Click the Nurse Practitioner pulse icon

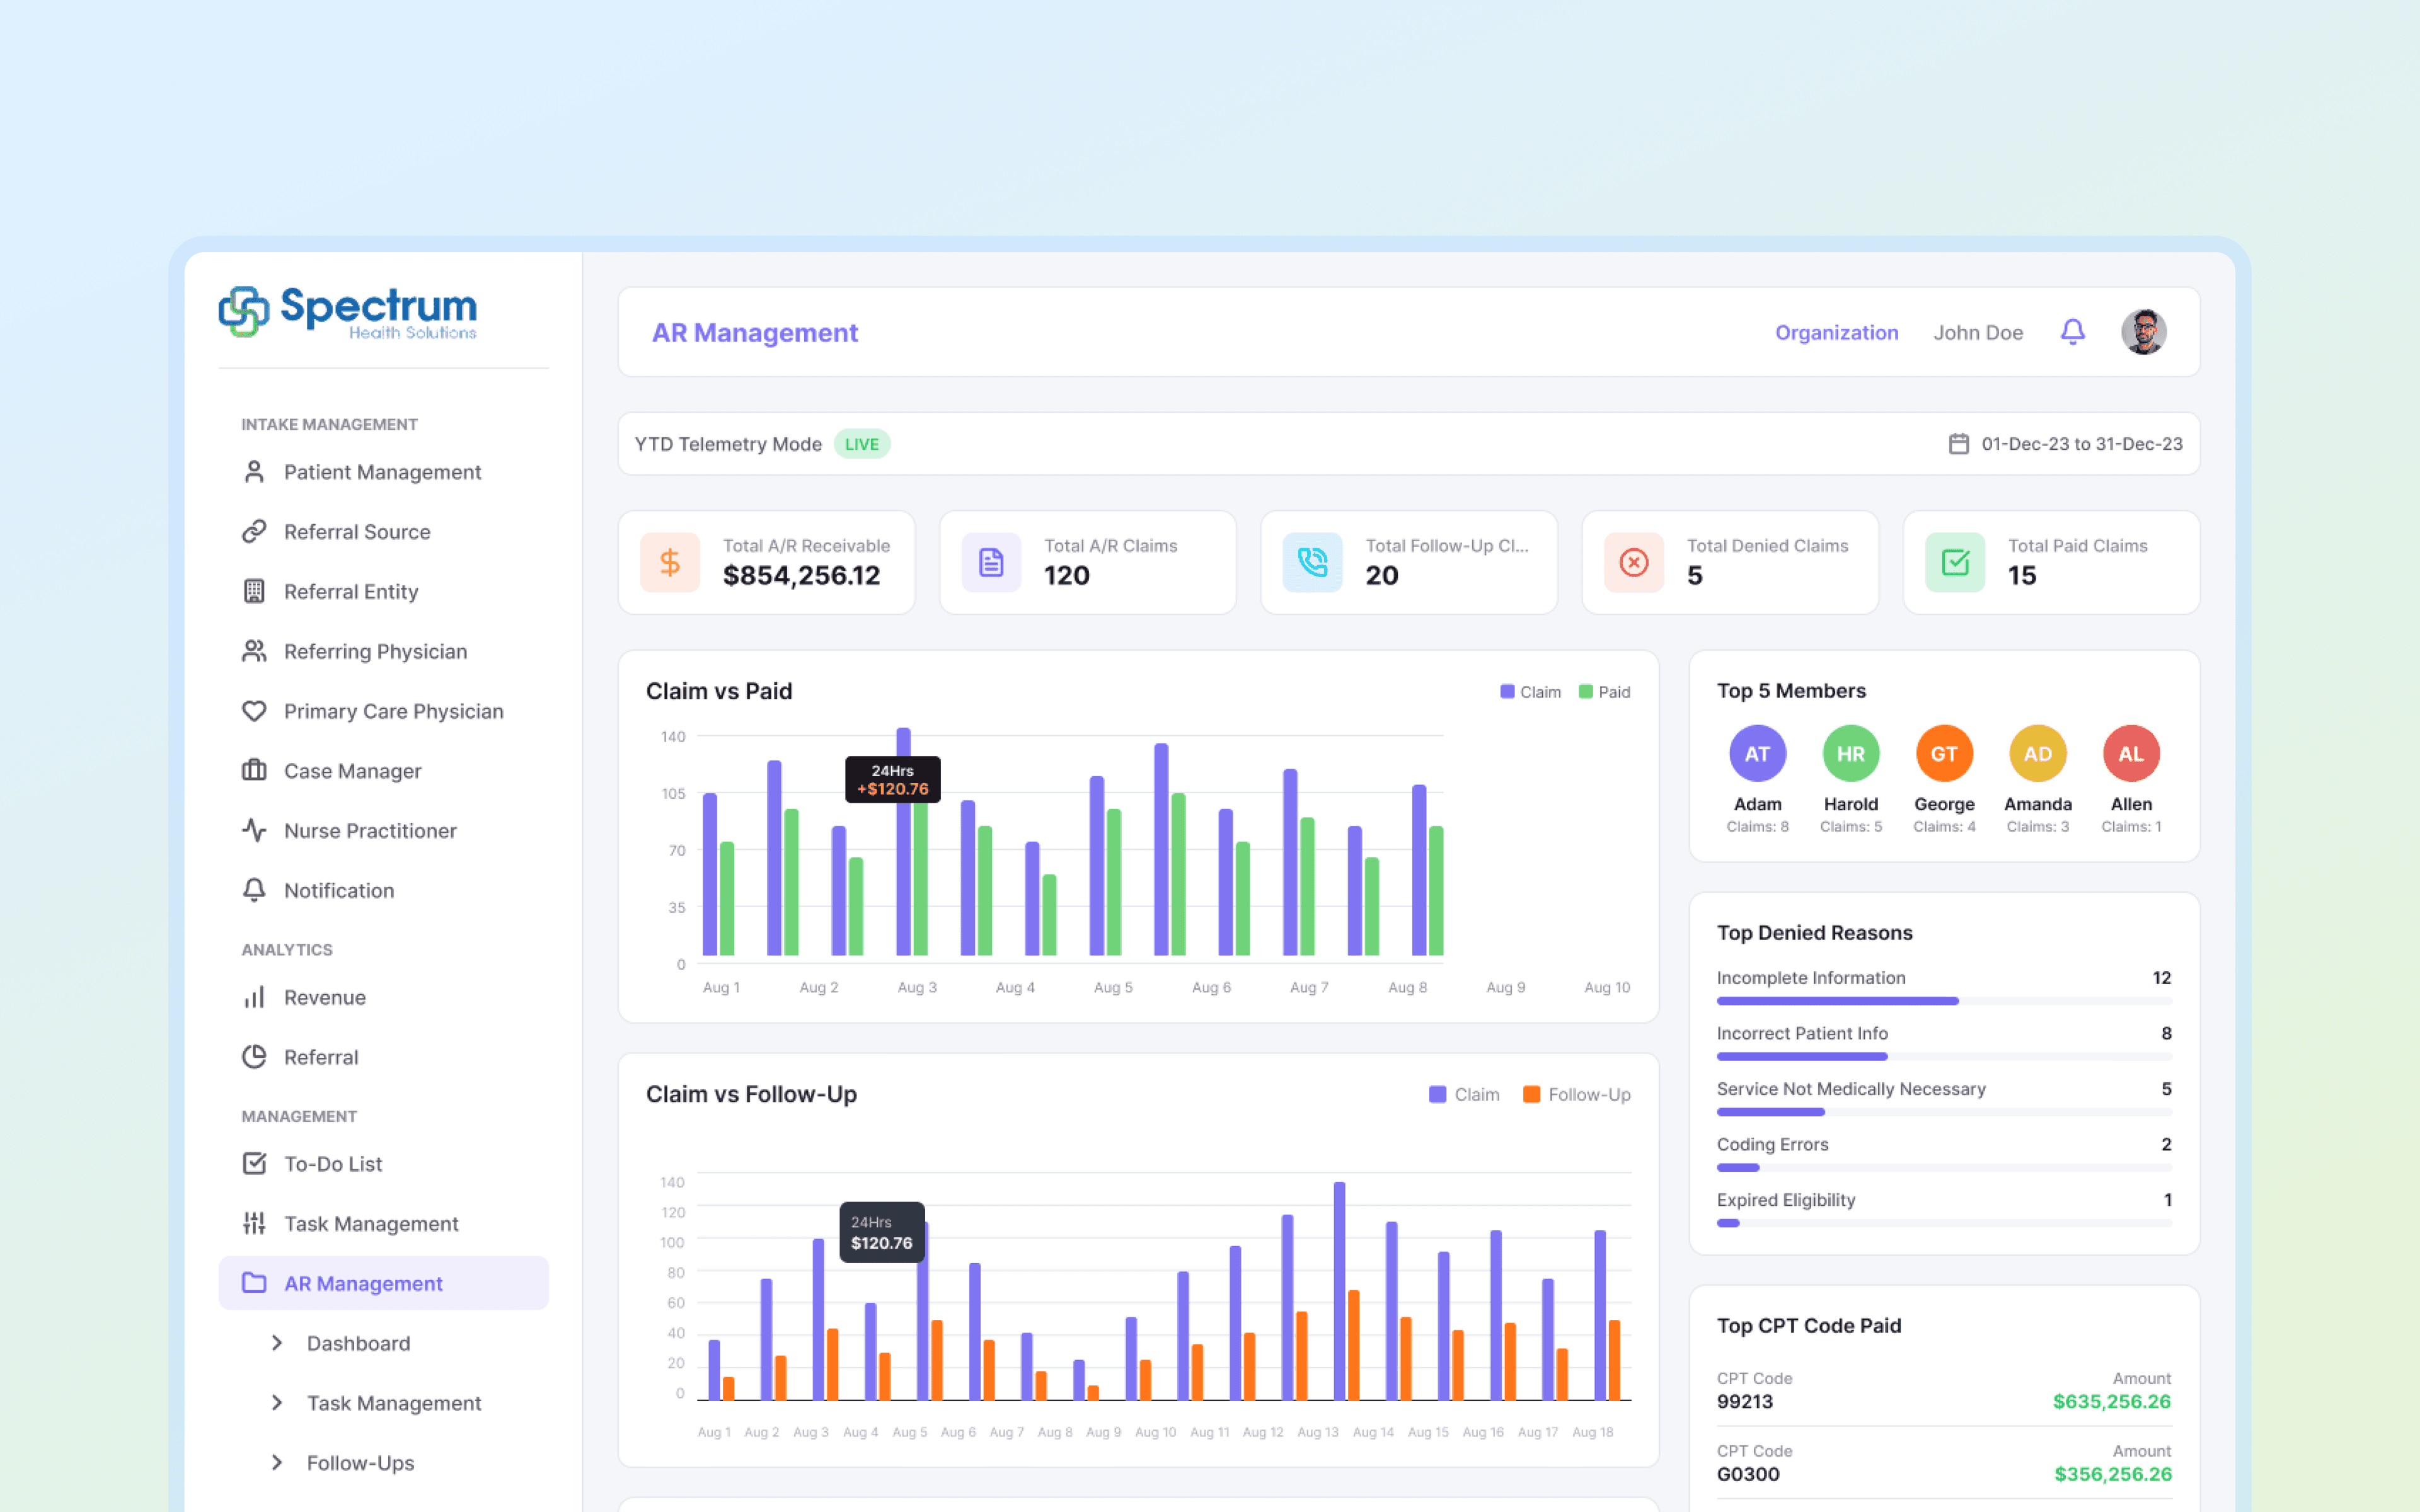click(x=254, y=831)
